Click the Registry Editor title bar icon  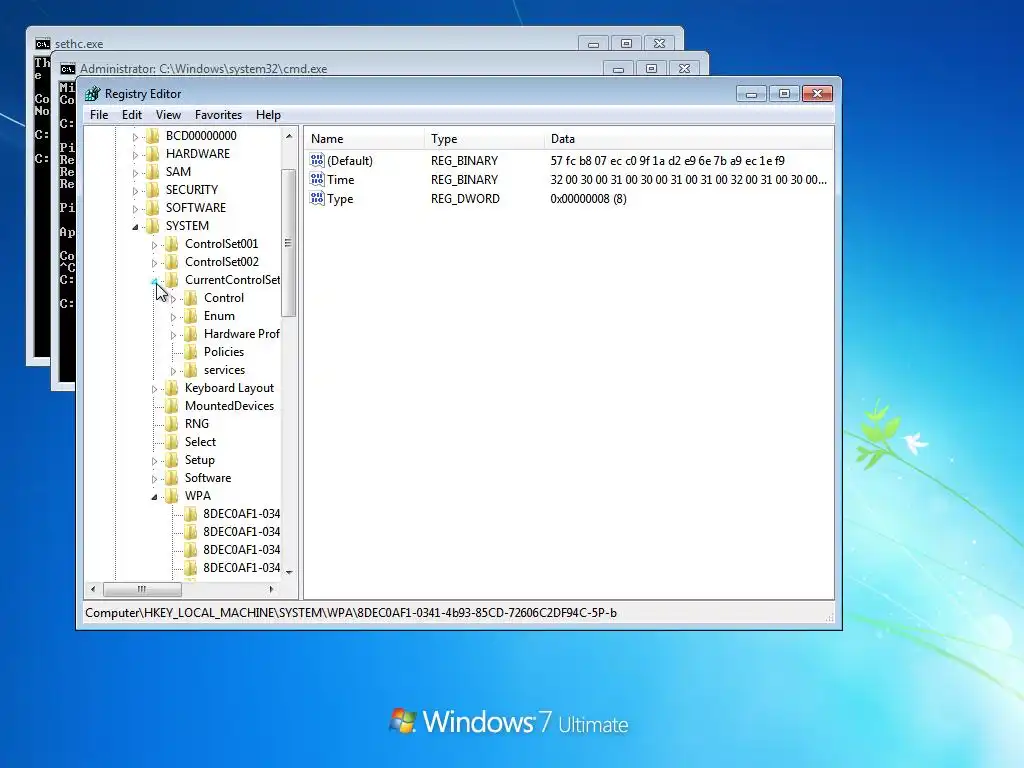click(93, 94)
